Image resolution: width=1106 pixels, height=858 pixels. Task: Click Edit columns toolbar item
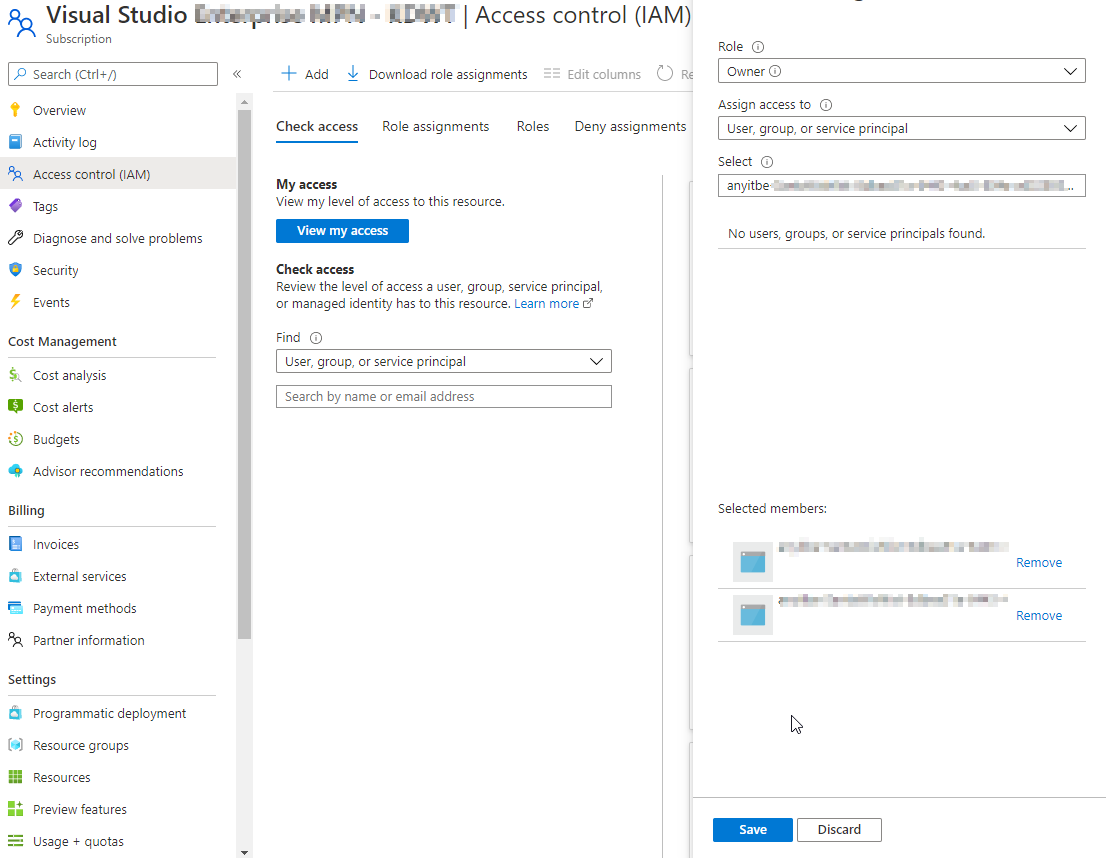(x=592, y=74)
